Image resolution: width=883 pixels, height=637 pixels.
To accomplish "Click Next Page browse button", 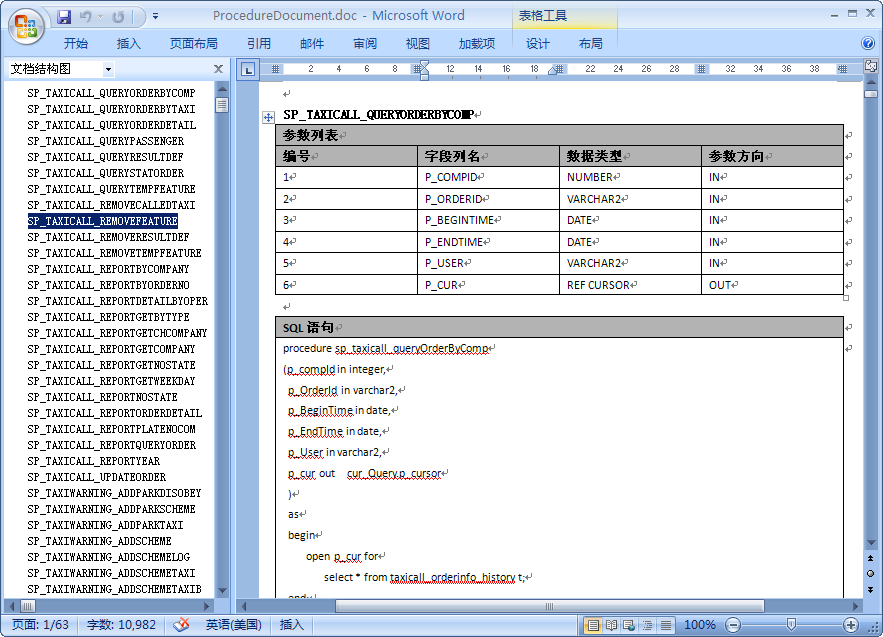I will tap(871, 590).
